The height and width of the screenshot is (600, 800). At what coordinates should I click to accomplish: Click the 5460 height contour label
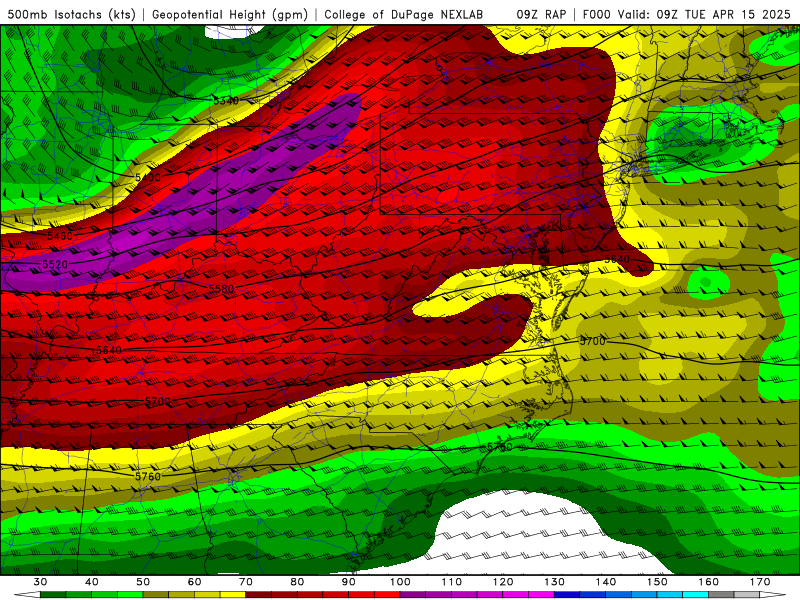coord(60,236)
